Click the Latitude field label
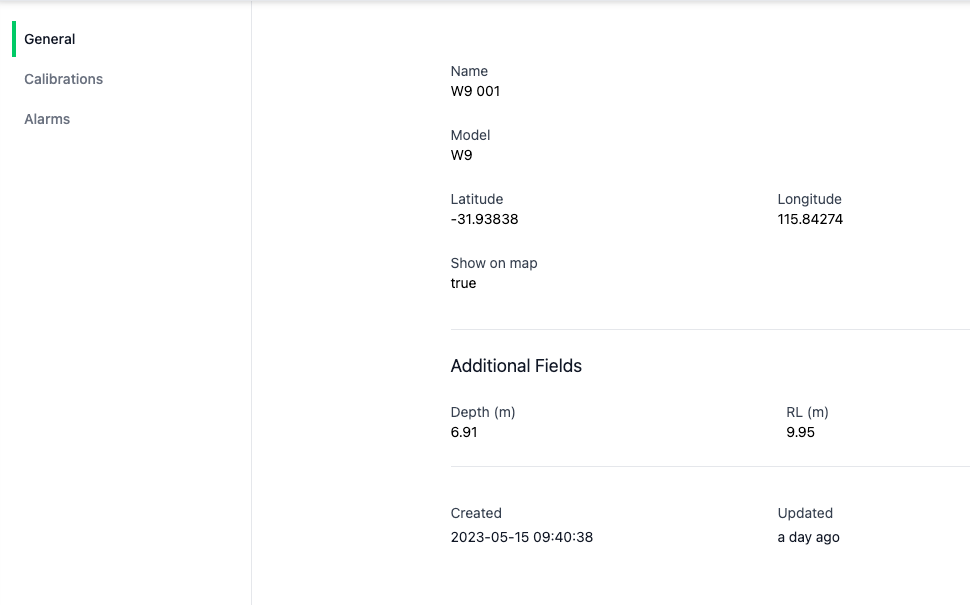970x605 pixels. [477, 199]
